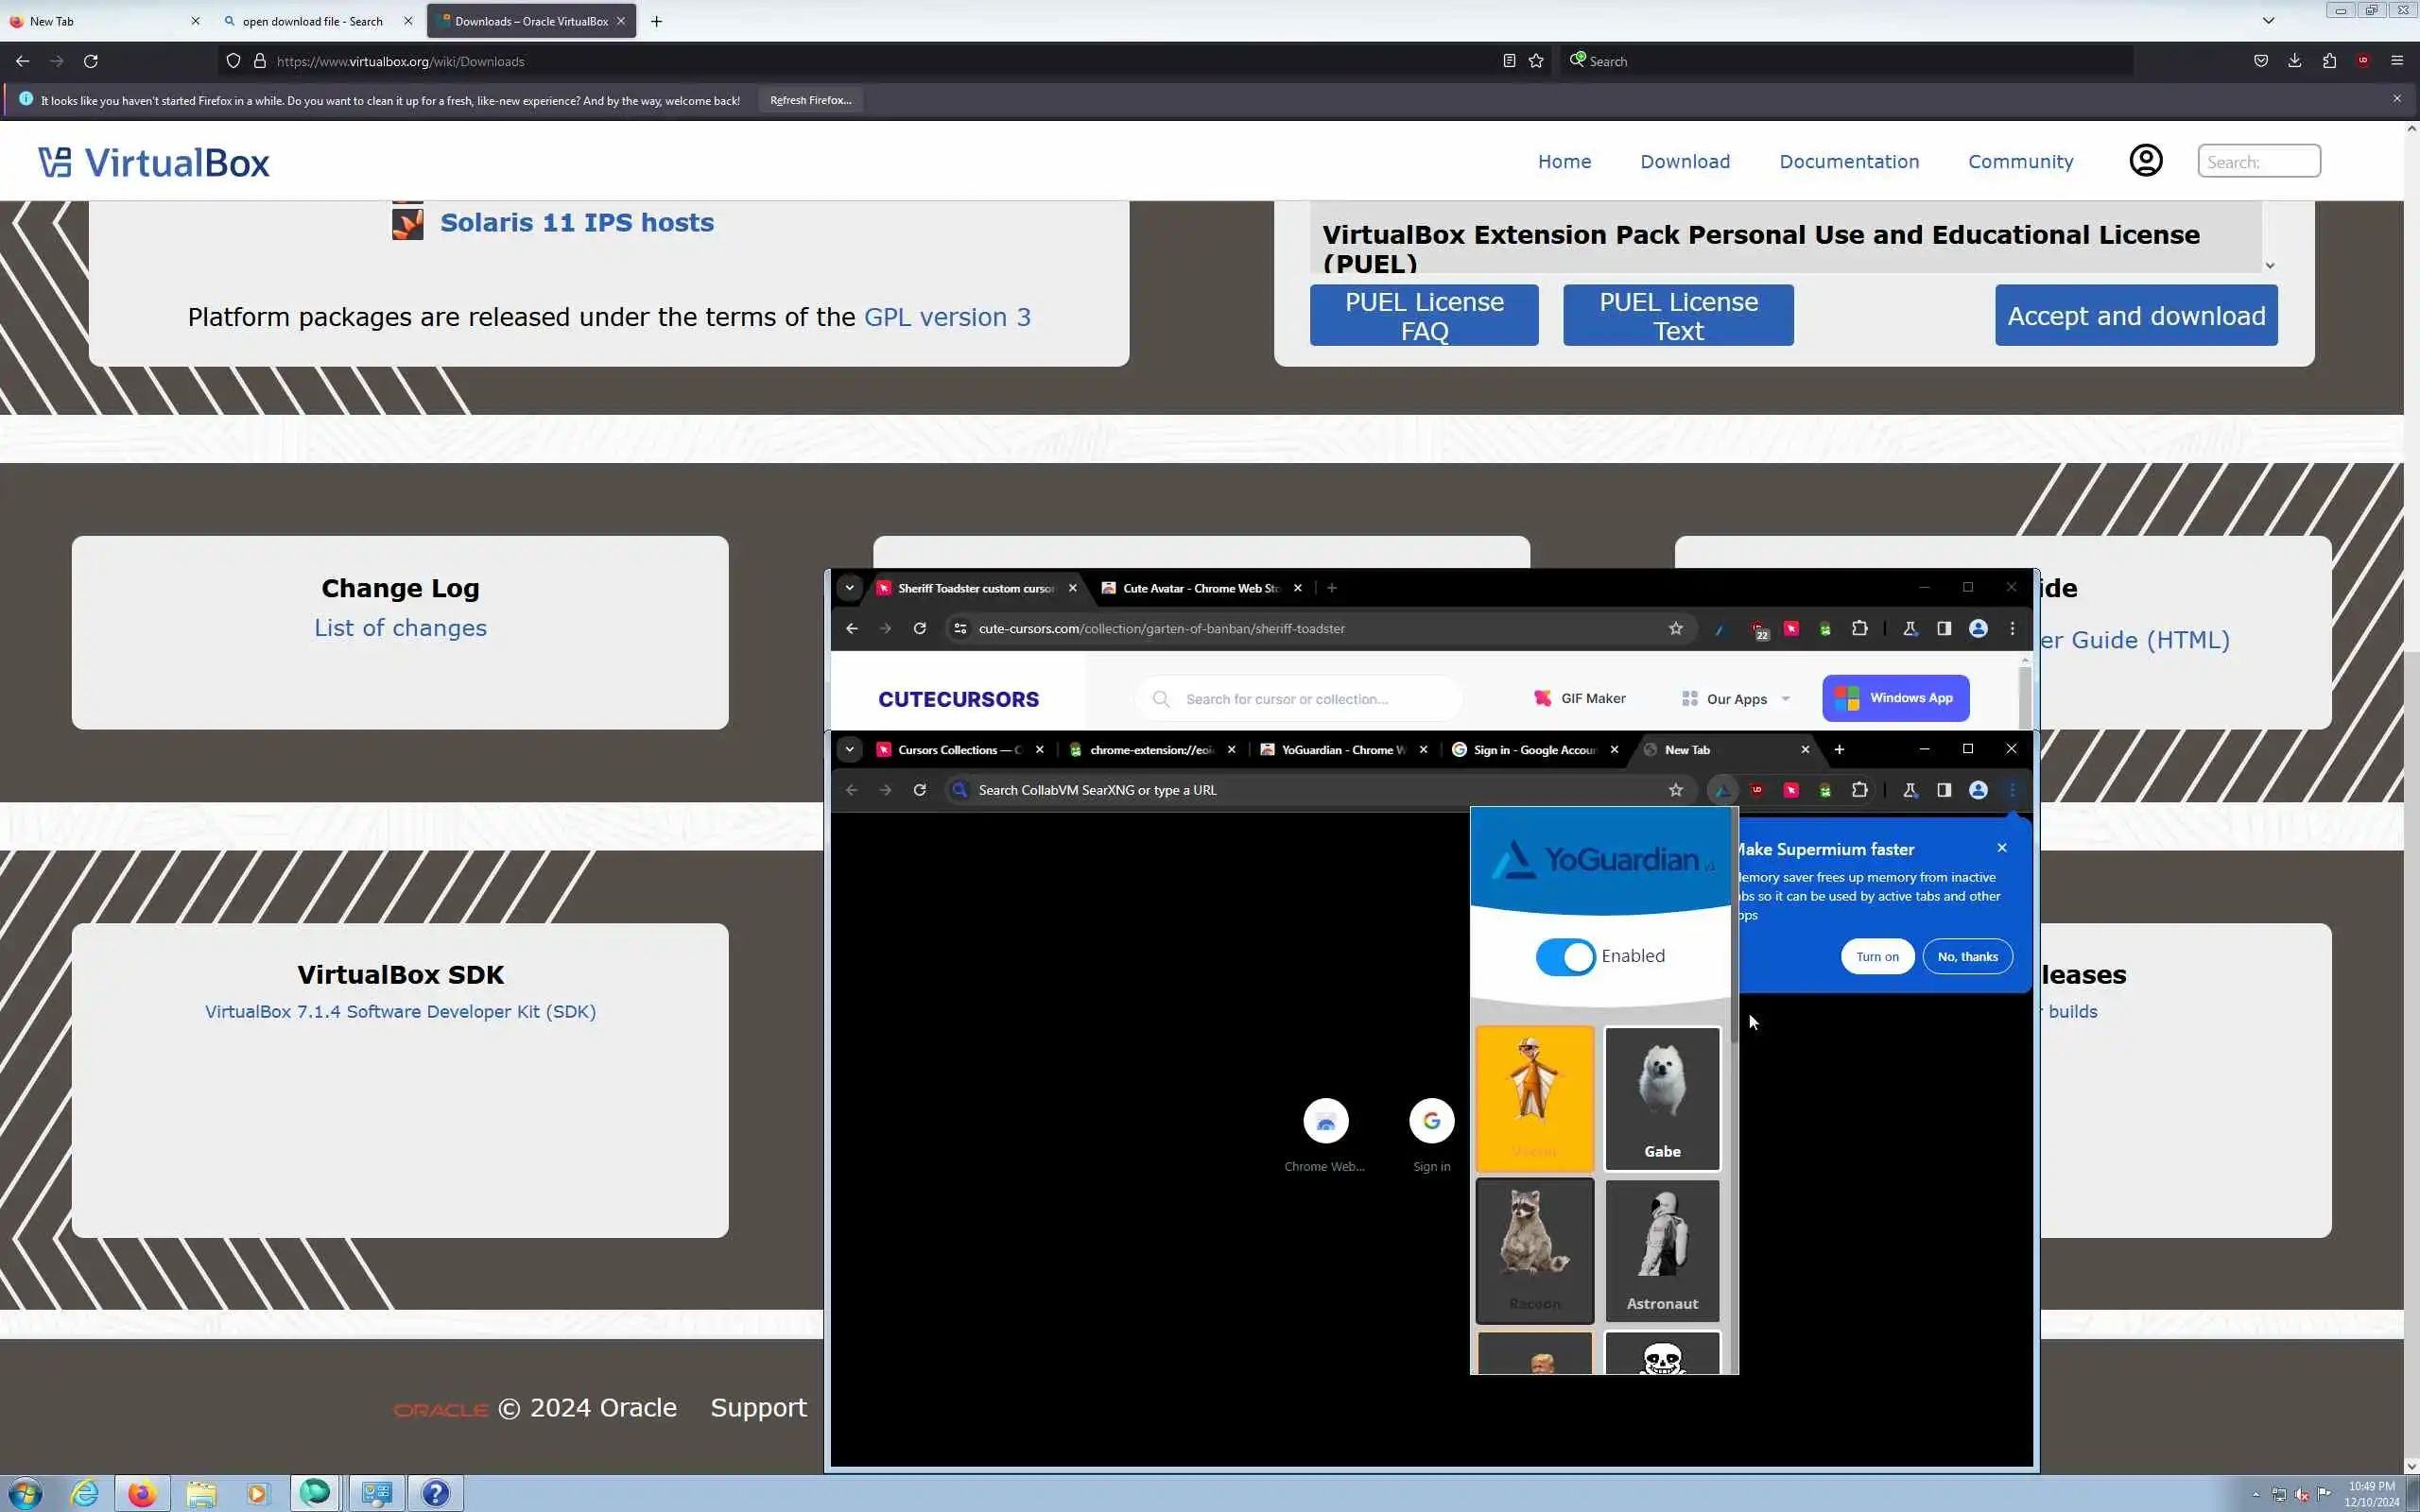Screen dimensions: 2420x1512
Task: Click the cursor or collection search field
Action: point(1300,699)
